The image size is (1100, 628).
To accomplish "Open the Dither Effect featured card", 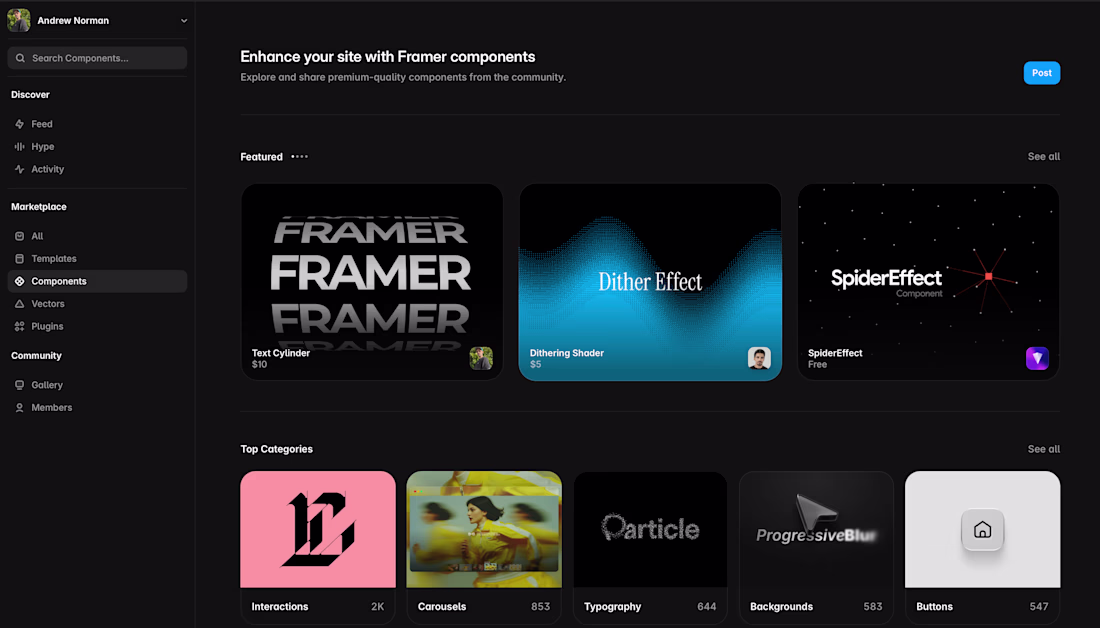I will coord(650,282).
